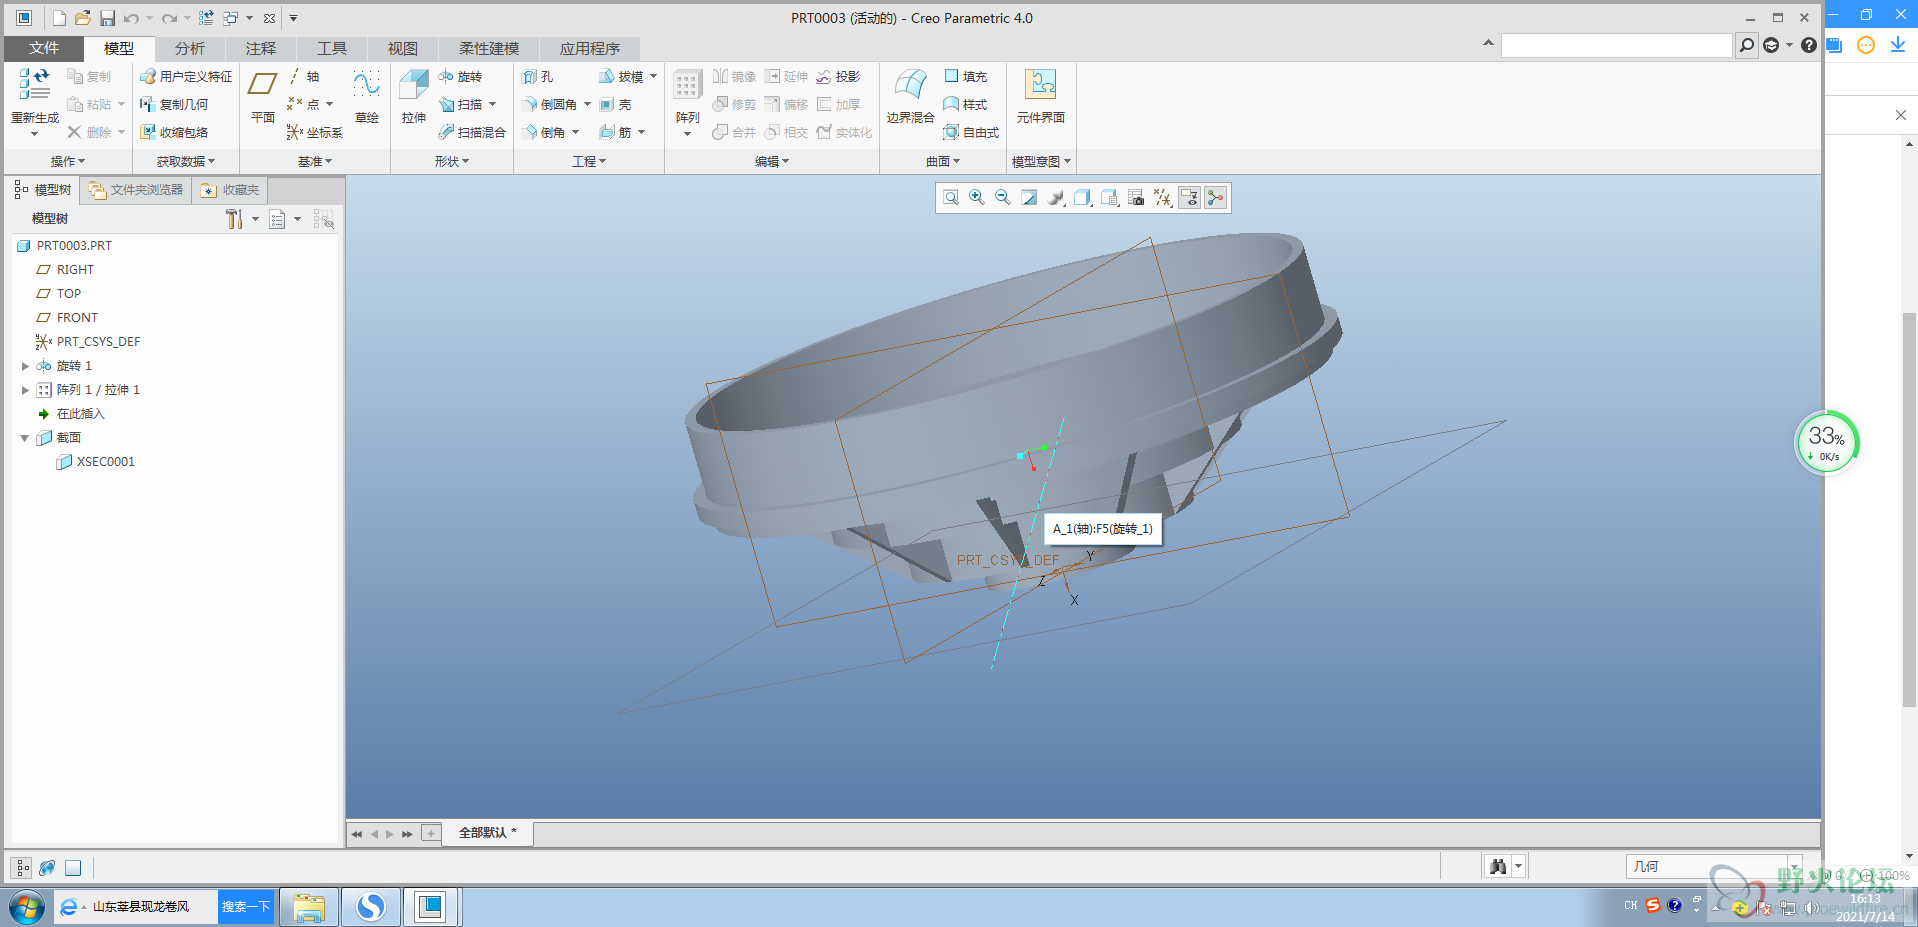The width and height of the screenshot is (1918, 927).
Task: Click 搜索一下 button in the taskbar
Action: [246, 907]
